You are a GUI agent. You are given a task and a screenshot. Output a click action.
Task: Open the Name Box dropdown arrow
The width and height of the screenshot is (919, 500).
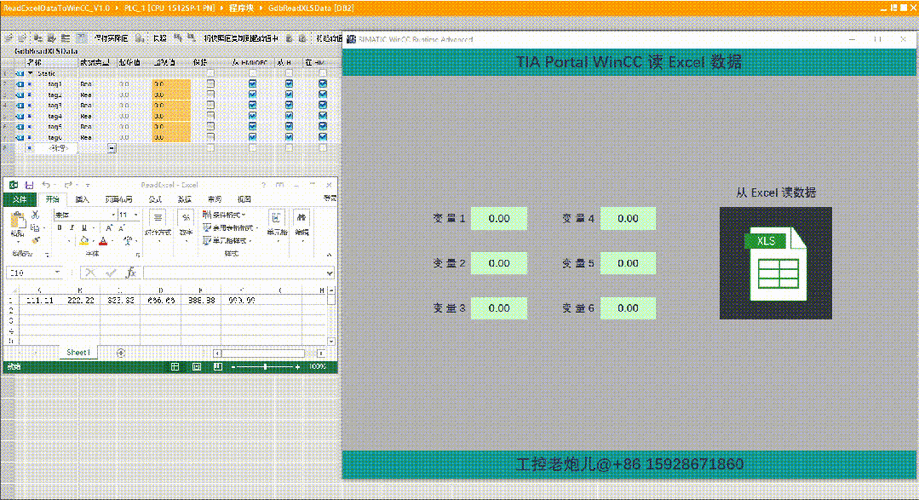click(x=57, y=273)
